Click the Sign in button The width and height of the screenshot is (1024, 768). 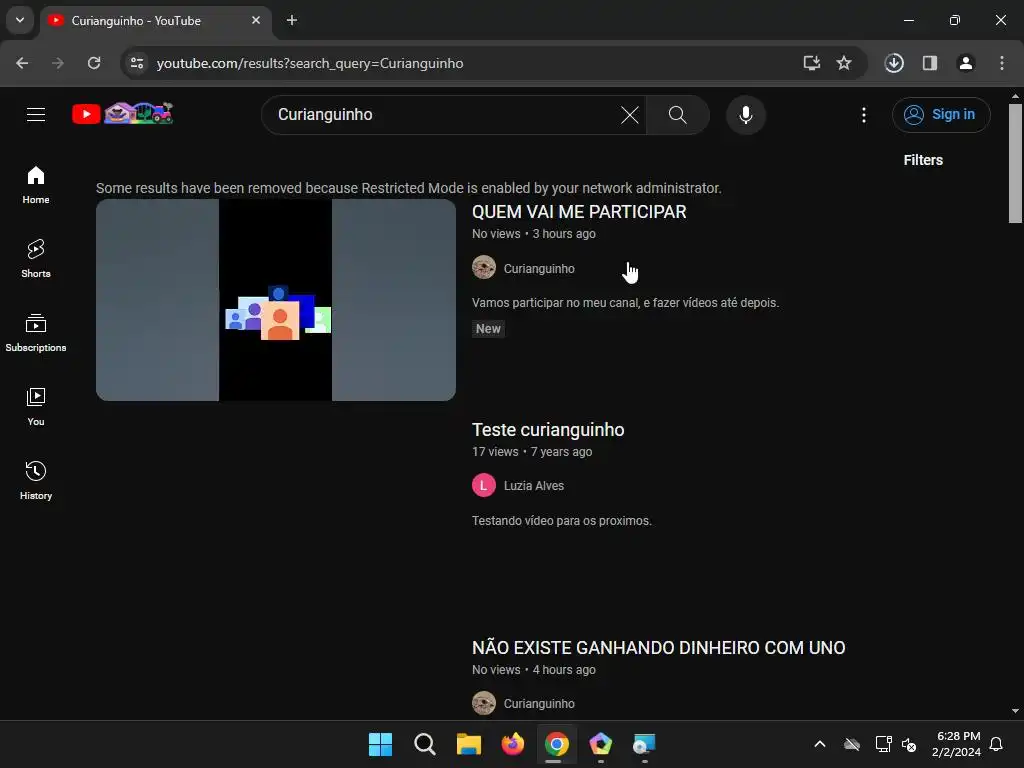(941, 115)
